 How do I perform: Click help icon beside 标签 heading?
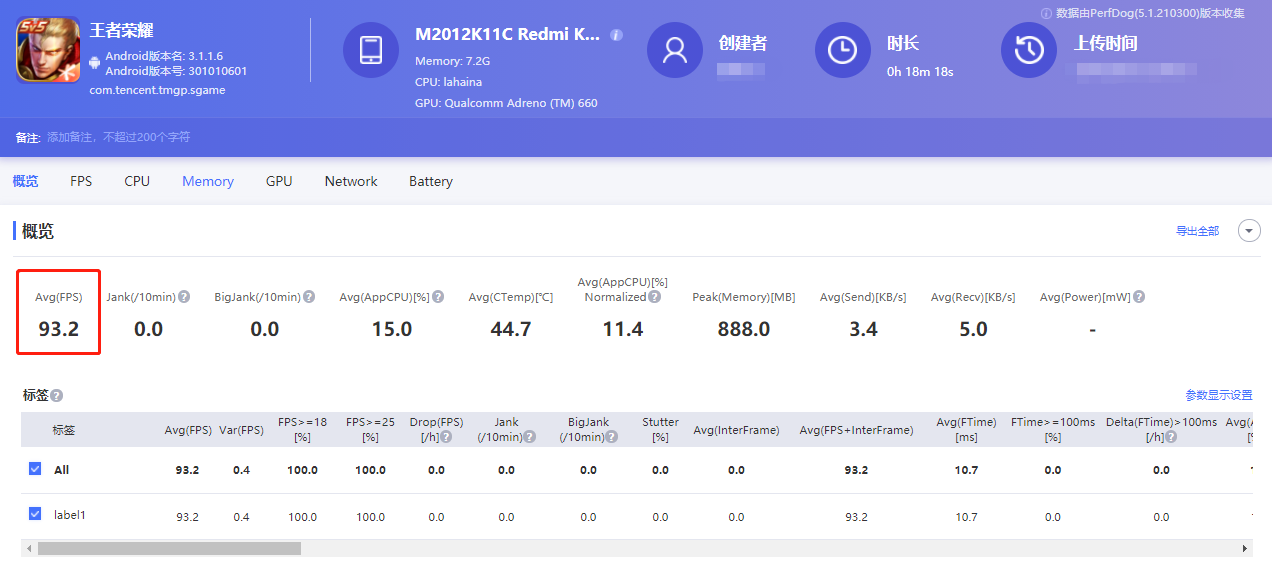click(57, 396)
